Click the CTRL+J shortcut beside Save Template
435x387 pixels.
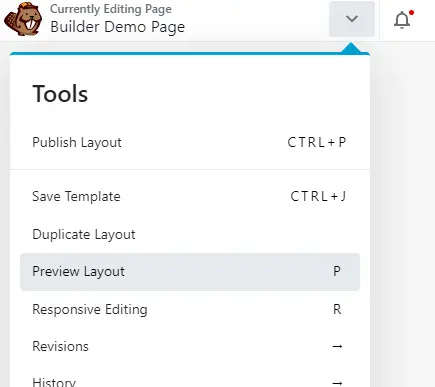(318, 196)
